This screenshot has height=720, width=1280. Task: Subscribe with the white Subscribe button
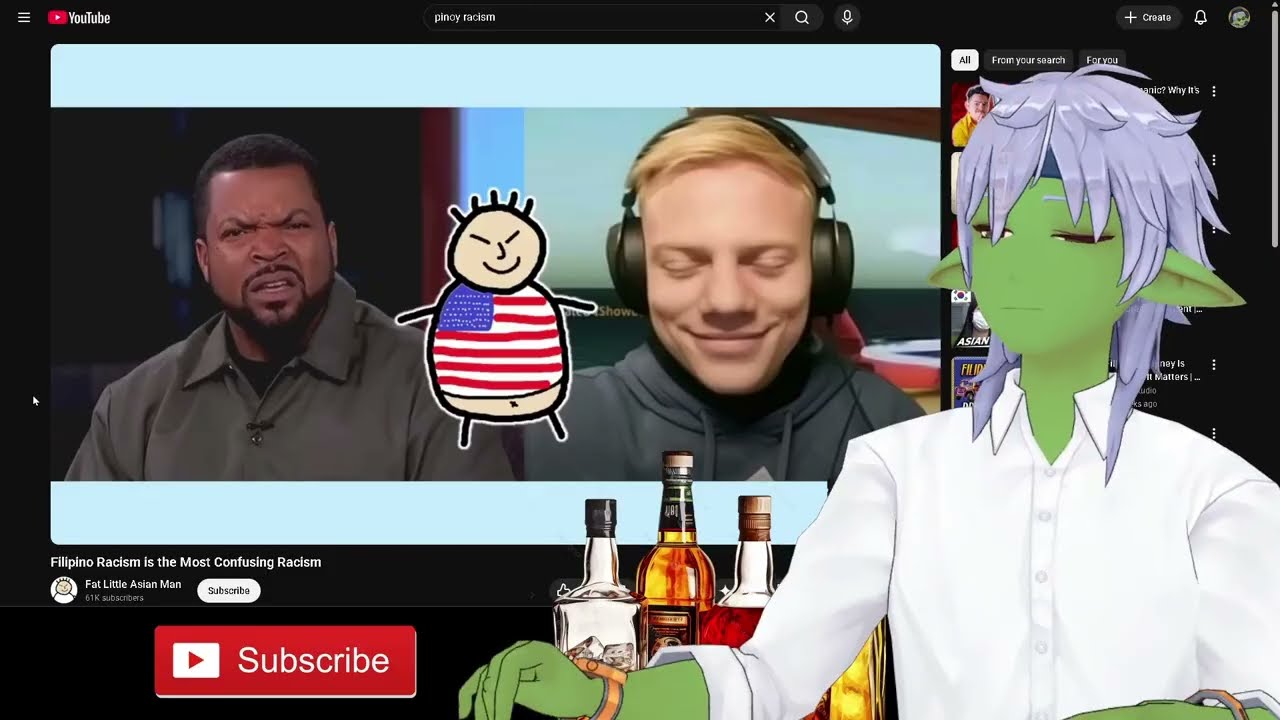tap(229, 590)
